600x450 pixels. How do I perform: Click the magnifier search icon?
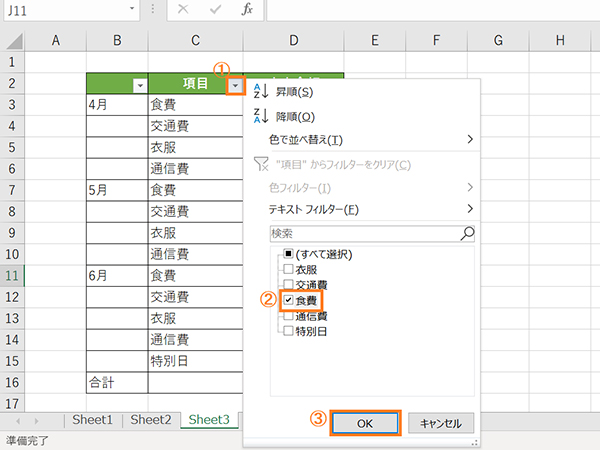click(x=468, y=233)
